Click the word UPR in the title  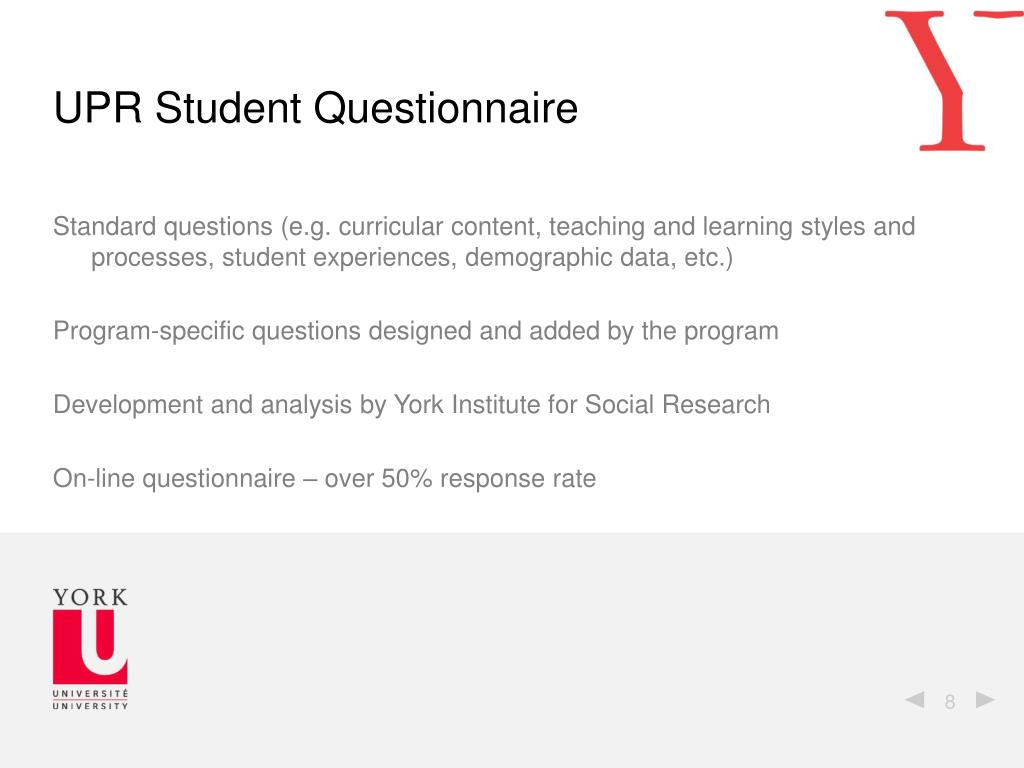click(x=98, y=108)
